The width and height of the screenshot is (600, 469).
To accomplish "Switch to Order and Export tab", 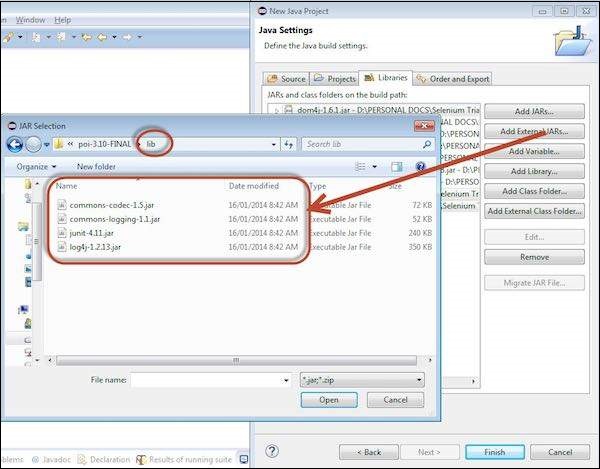I will [453, 79].
